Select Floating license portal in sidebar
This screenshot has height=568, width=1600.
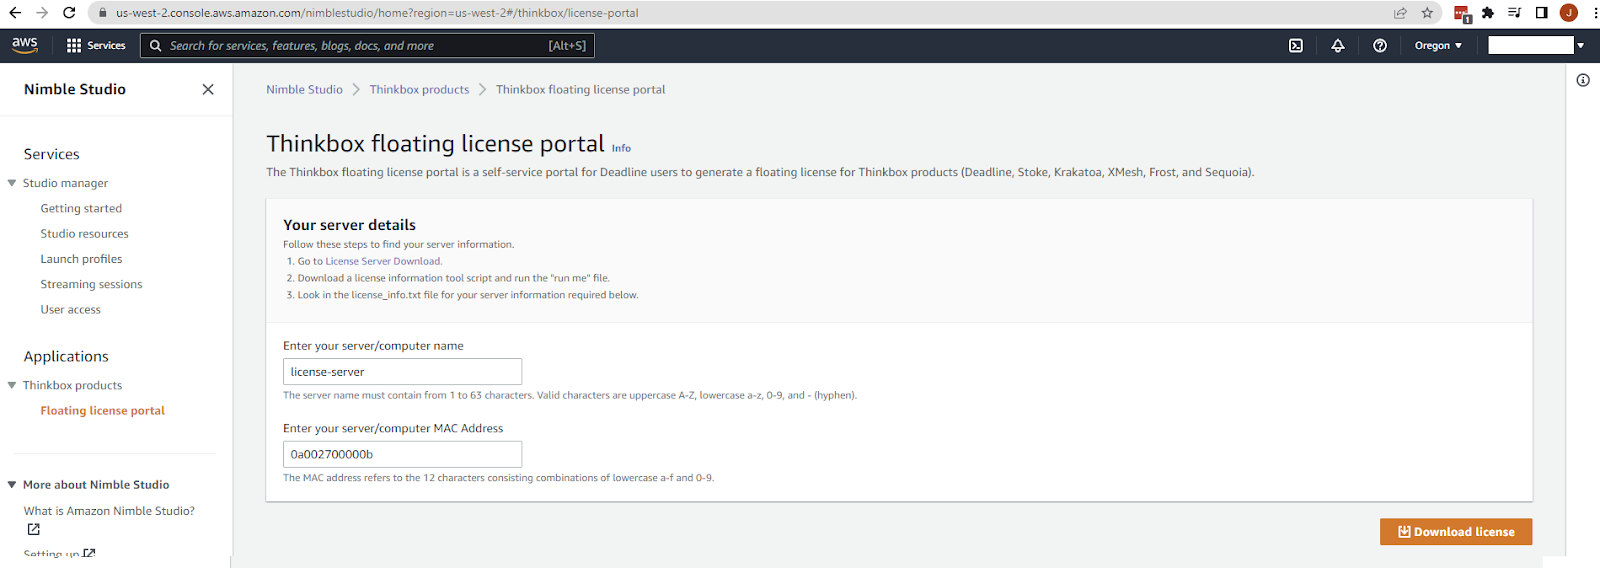(102, 410)
